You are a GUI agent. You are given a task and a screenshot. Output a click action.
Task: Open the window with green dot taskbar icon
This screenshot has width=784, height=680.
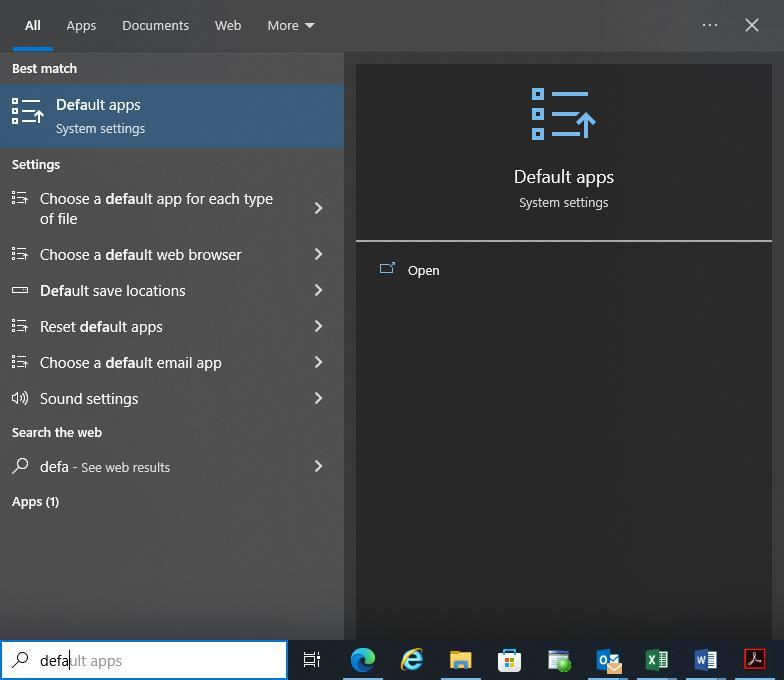coord(558,660)
